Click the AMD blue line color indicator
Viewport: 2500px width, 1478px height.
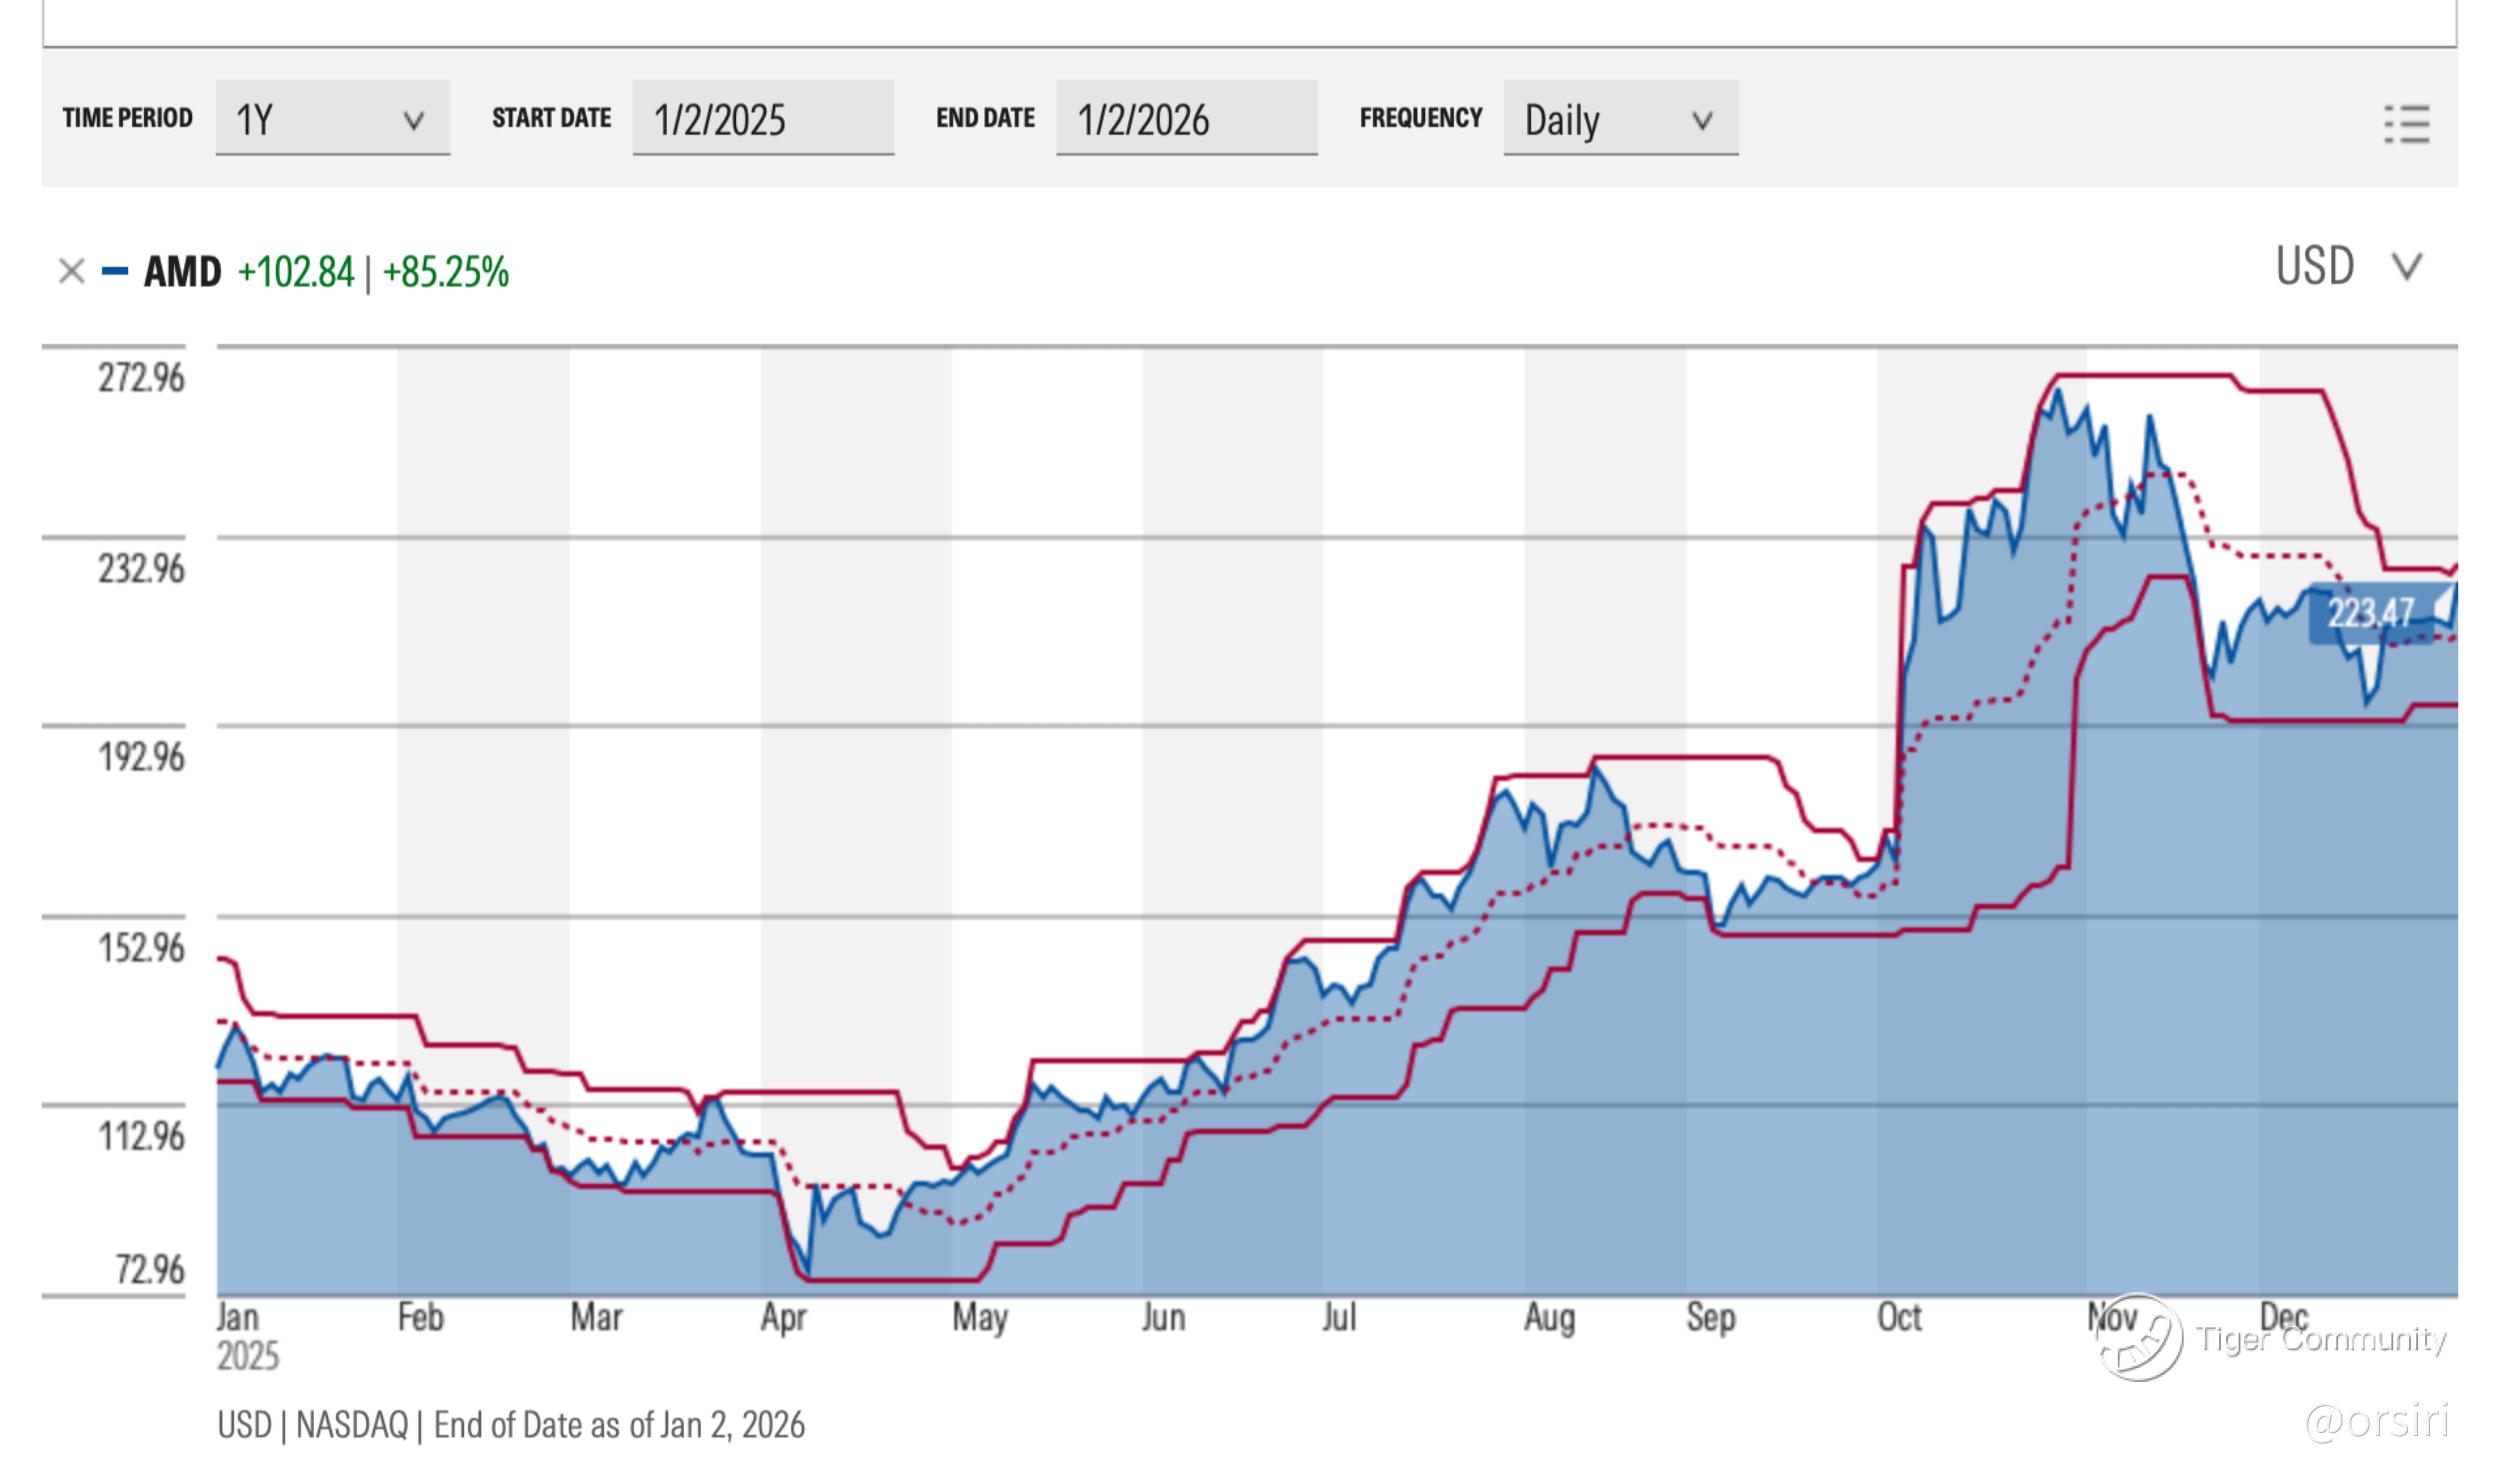[x=115, y=271]
